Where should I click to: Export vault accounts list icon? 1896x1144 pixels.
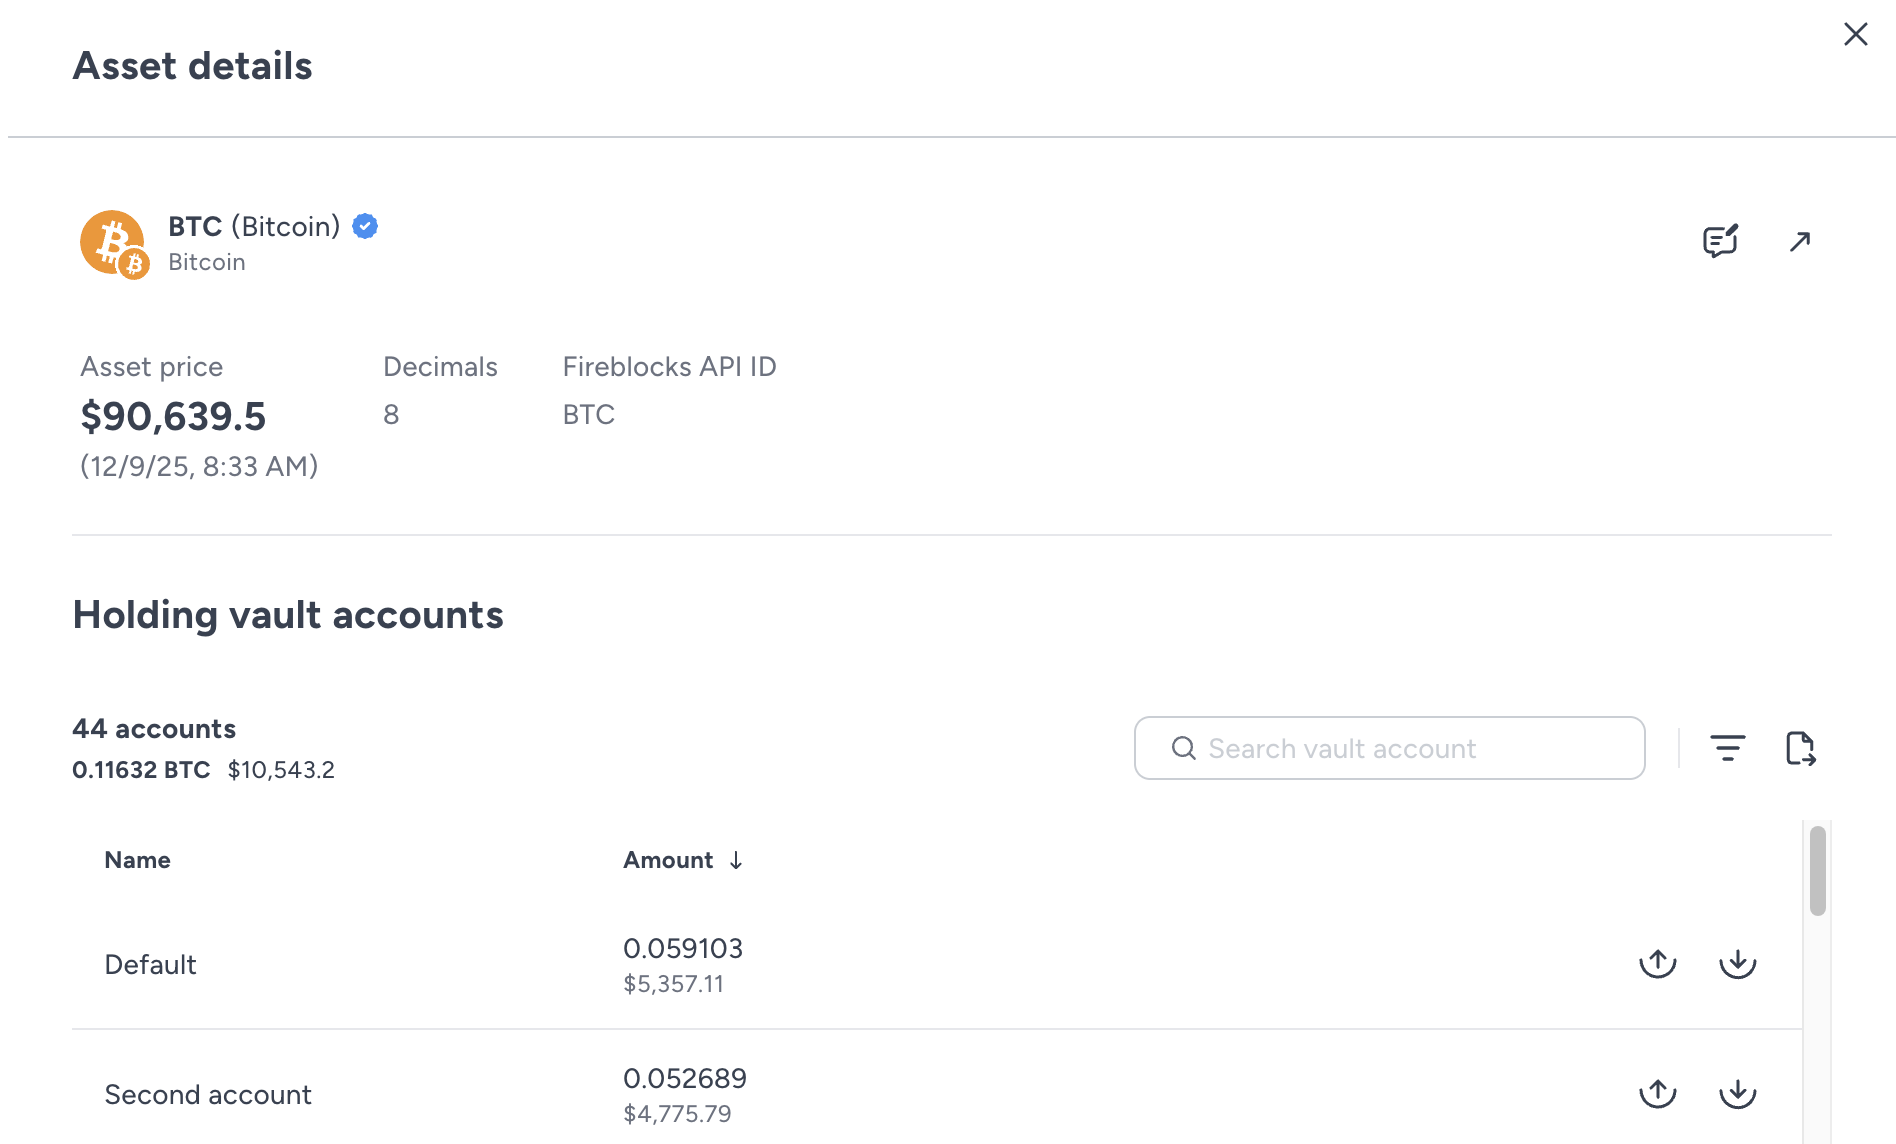pos(1800,748)
